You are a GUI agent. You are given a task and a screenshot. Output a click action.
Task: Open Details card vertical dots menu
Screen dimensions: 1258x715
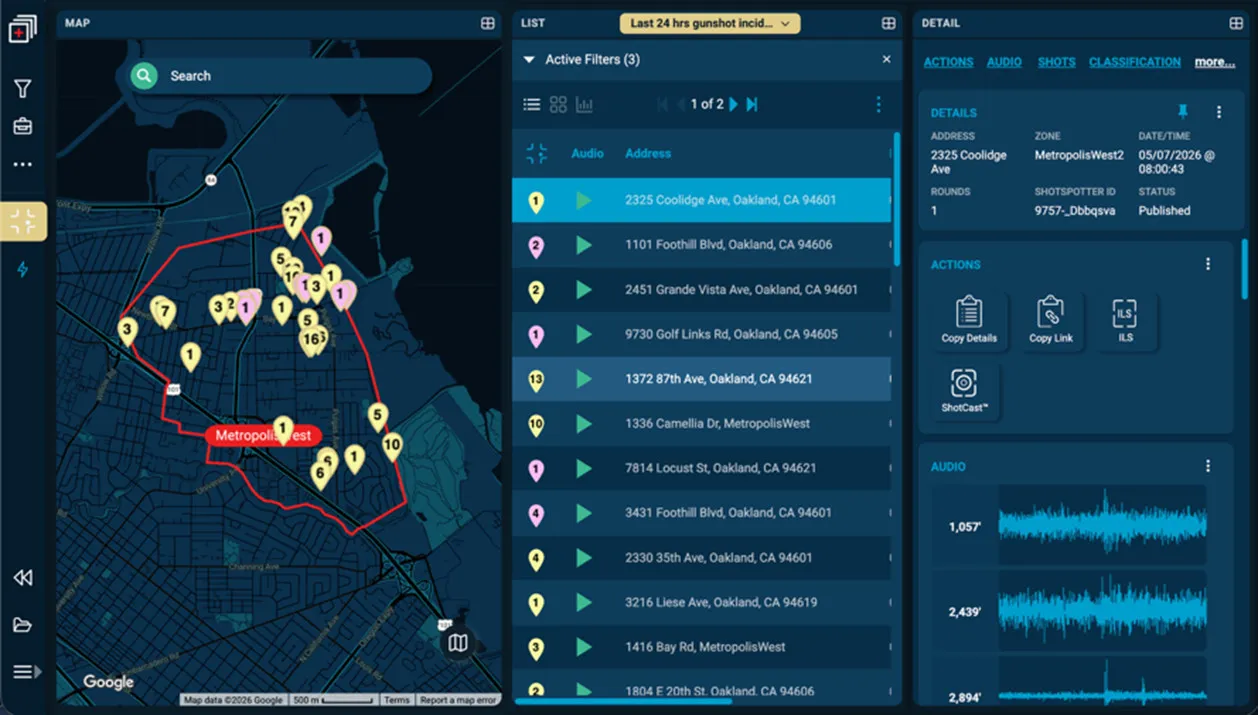[x=1219, y=112]
